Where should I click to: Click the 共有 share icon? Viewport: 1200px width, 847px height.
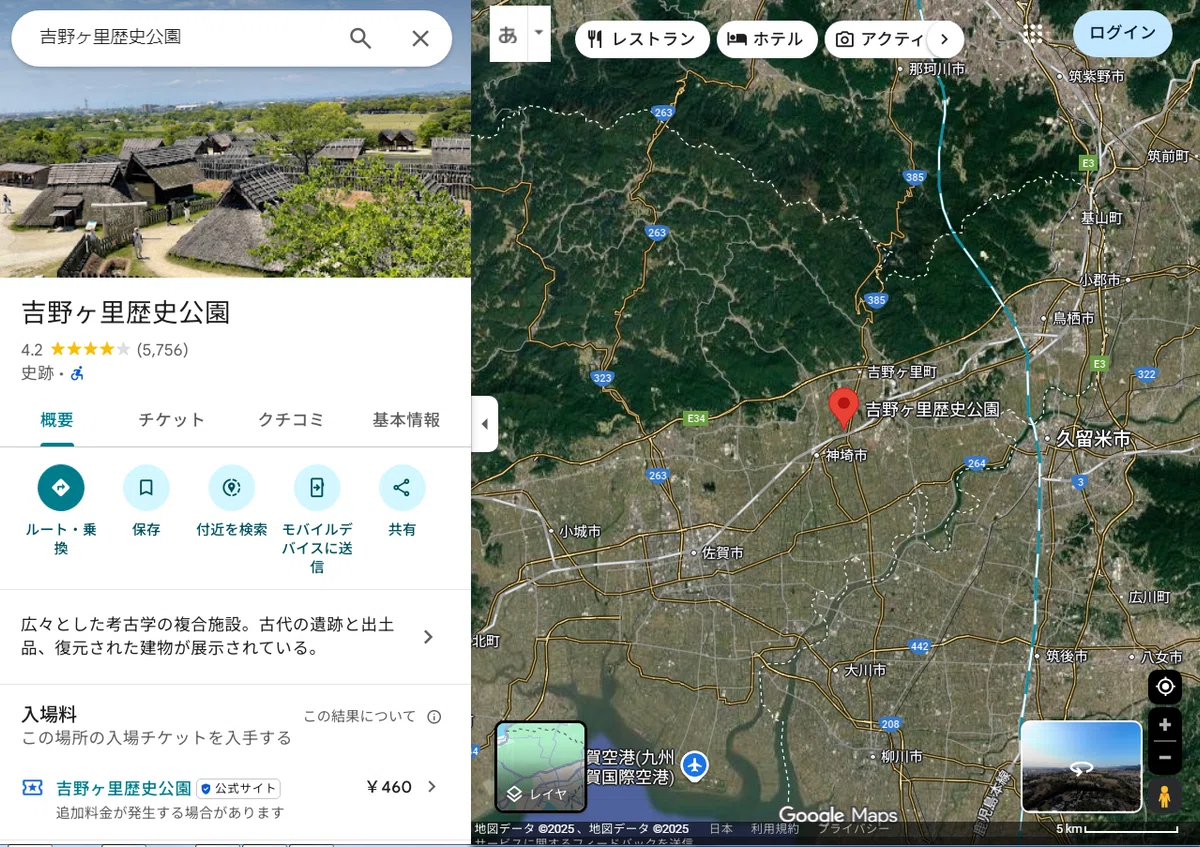click(402, 488)
